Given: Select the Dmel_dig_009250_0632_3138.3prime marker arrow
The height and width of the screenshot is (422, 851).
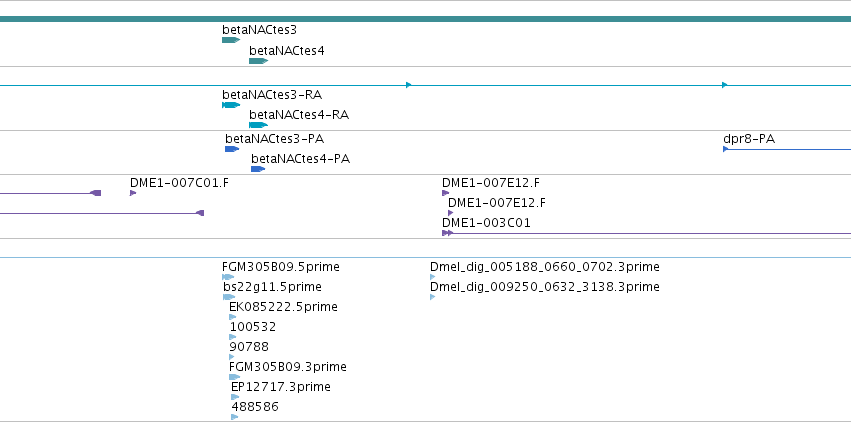Looking at the screenshot, I should coord(433,297).
